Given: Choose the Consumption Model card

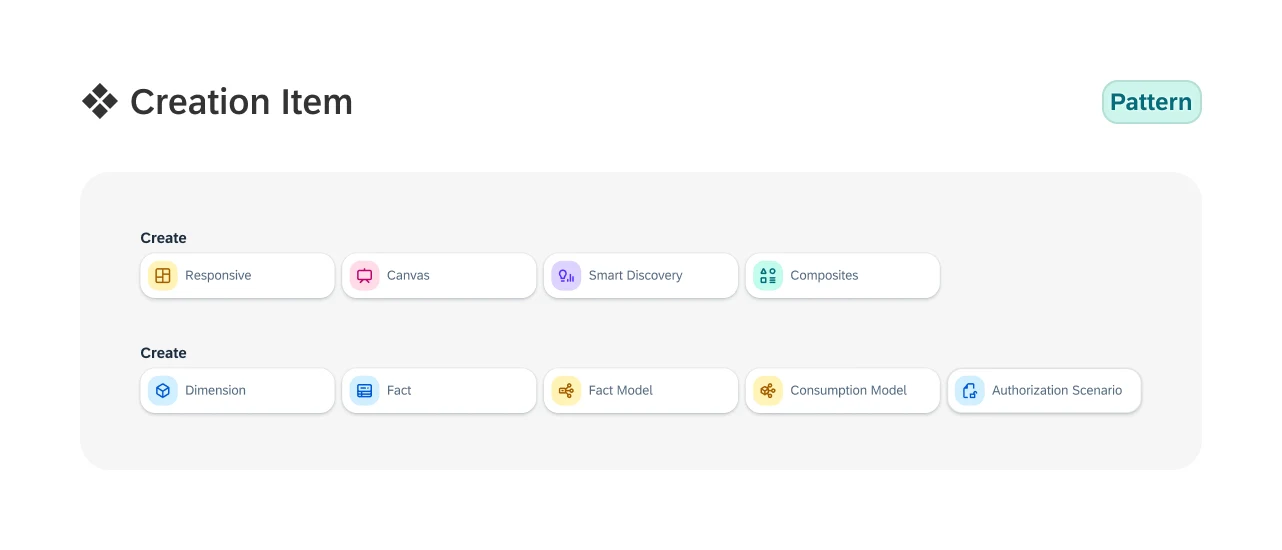Looking at the screenshot, I should 843,391.
